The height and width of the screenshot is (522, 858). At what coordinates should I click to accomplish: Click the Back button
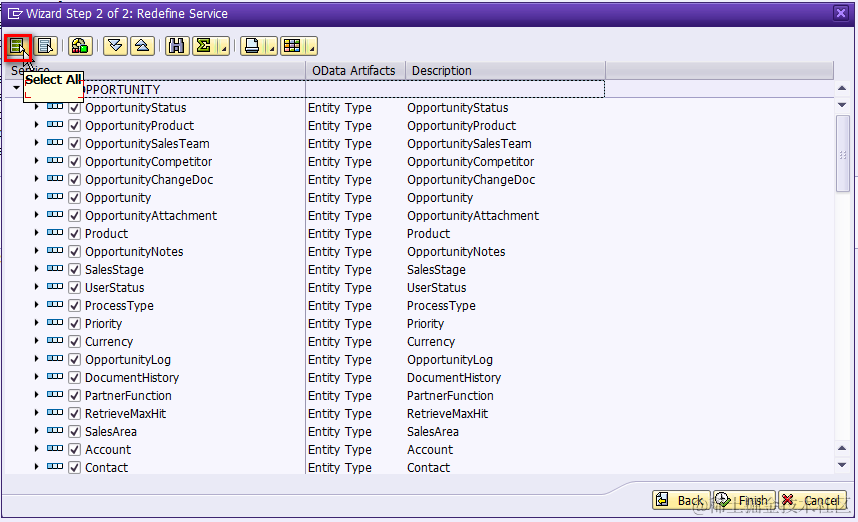point(681,500)
